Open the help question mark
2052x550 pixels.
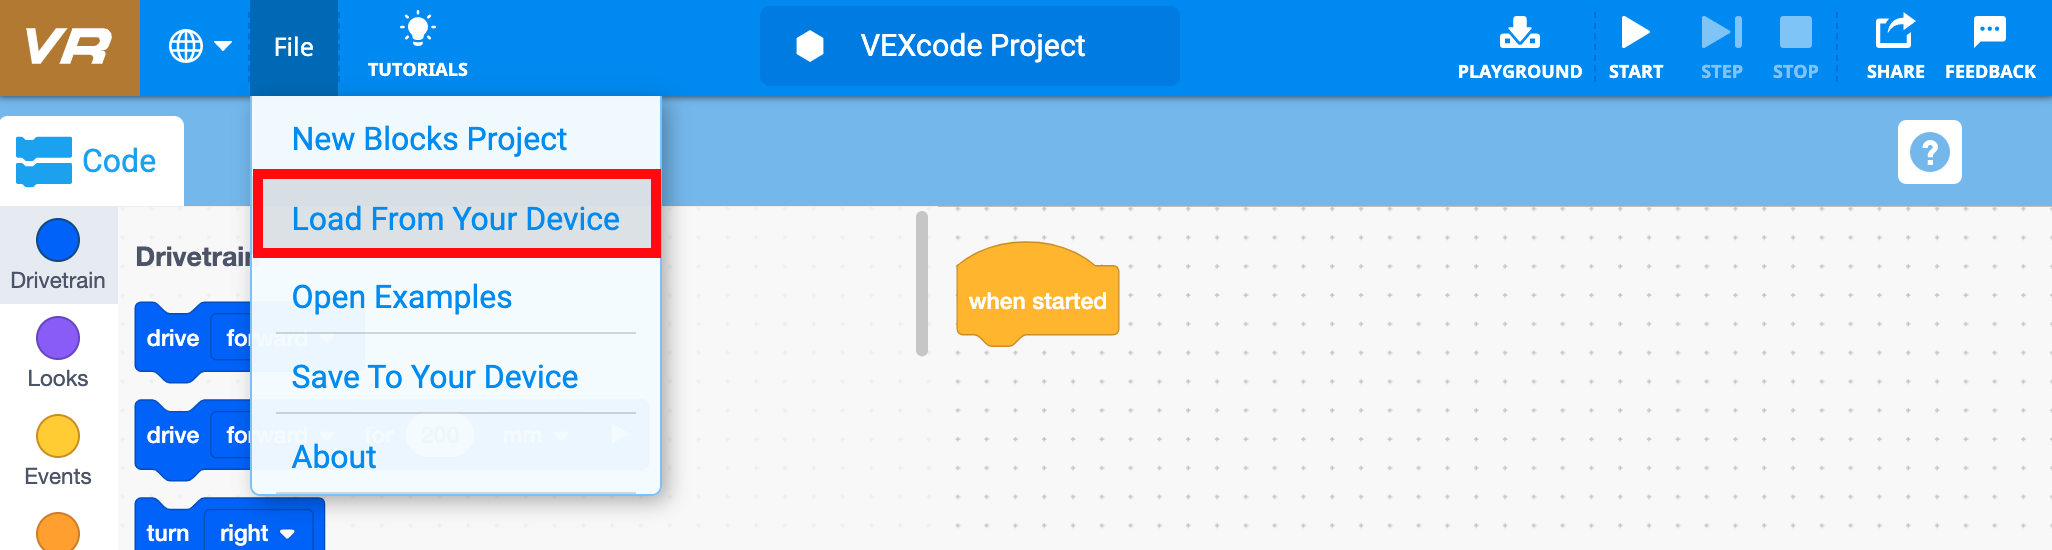pos(1929,152)
